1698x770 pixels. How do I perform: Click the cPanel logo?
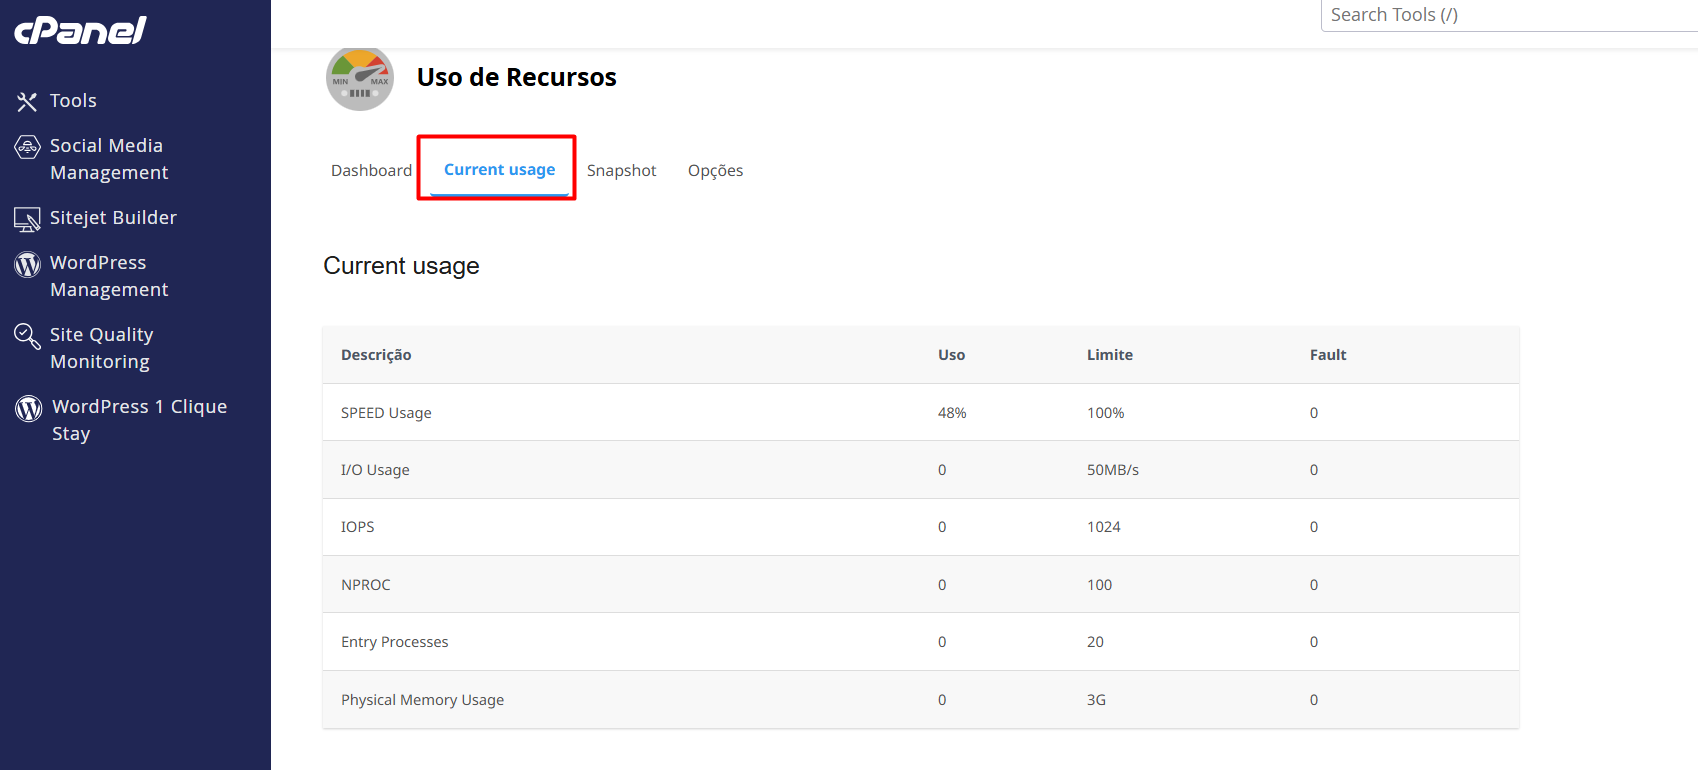(80, 31)
